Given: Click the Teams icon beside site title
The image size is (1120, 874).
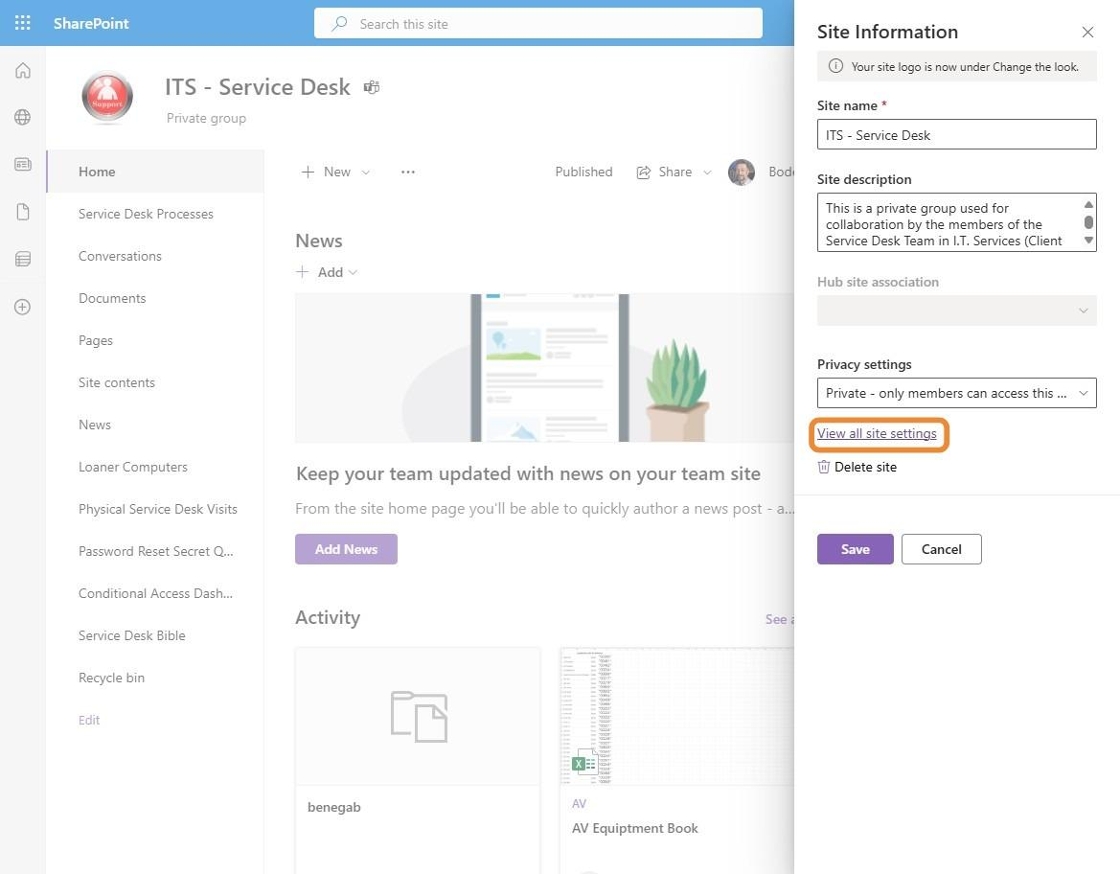Looking at the screenshot, I should coord(371,87).
